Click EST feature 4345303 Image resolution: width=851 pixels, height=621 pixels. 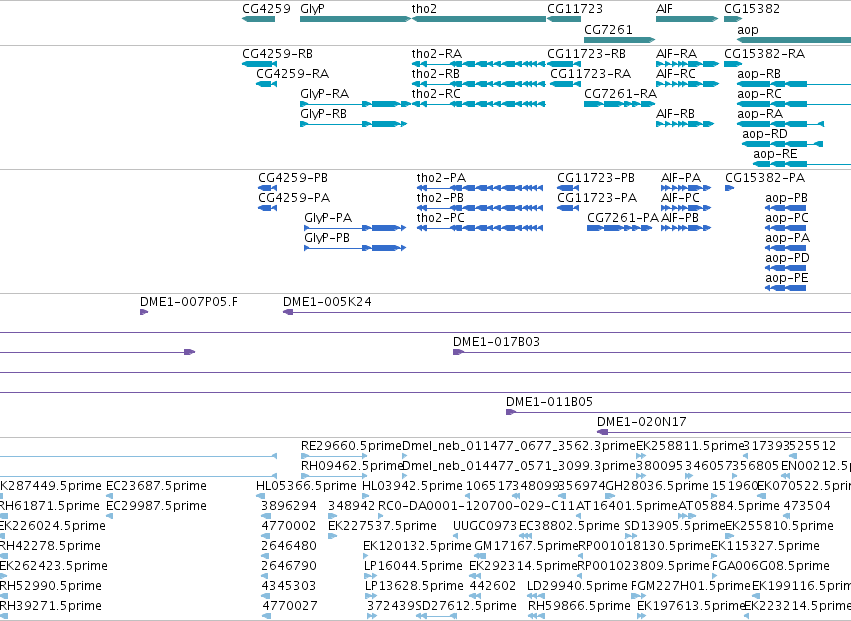click(x=289, y=586)
